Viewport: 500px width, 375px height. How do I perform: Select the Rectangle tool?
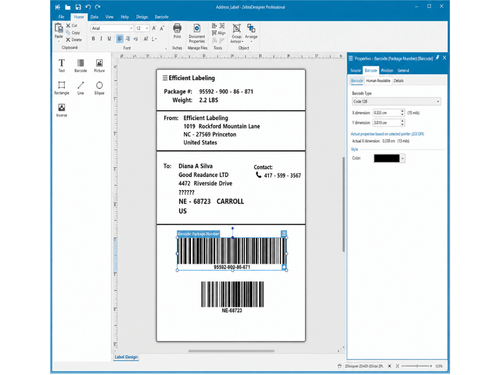click(62, 88)
